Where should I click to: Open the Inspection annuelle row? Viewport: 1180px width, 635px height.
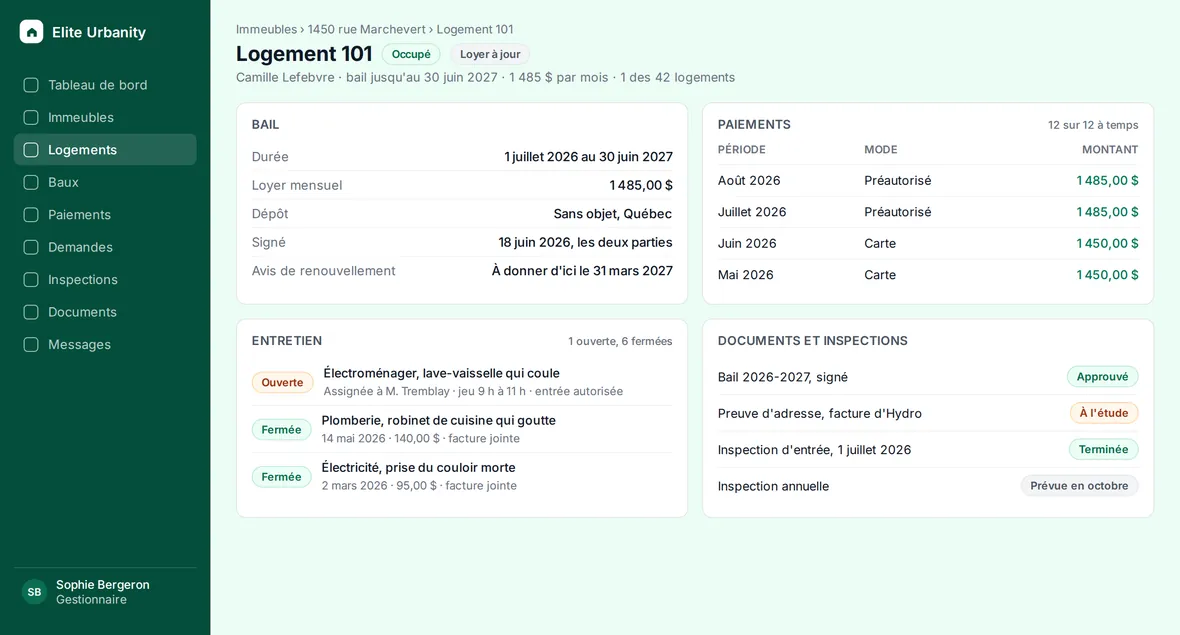click(x=927, y=486)
